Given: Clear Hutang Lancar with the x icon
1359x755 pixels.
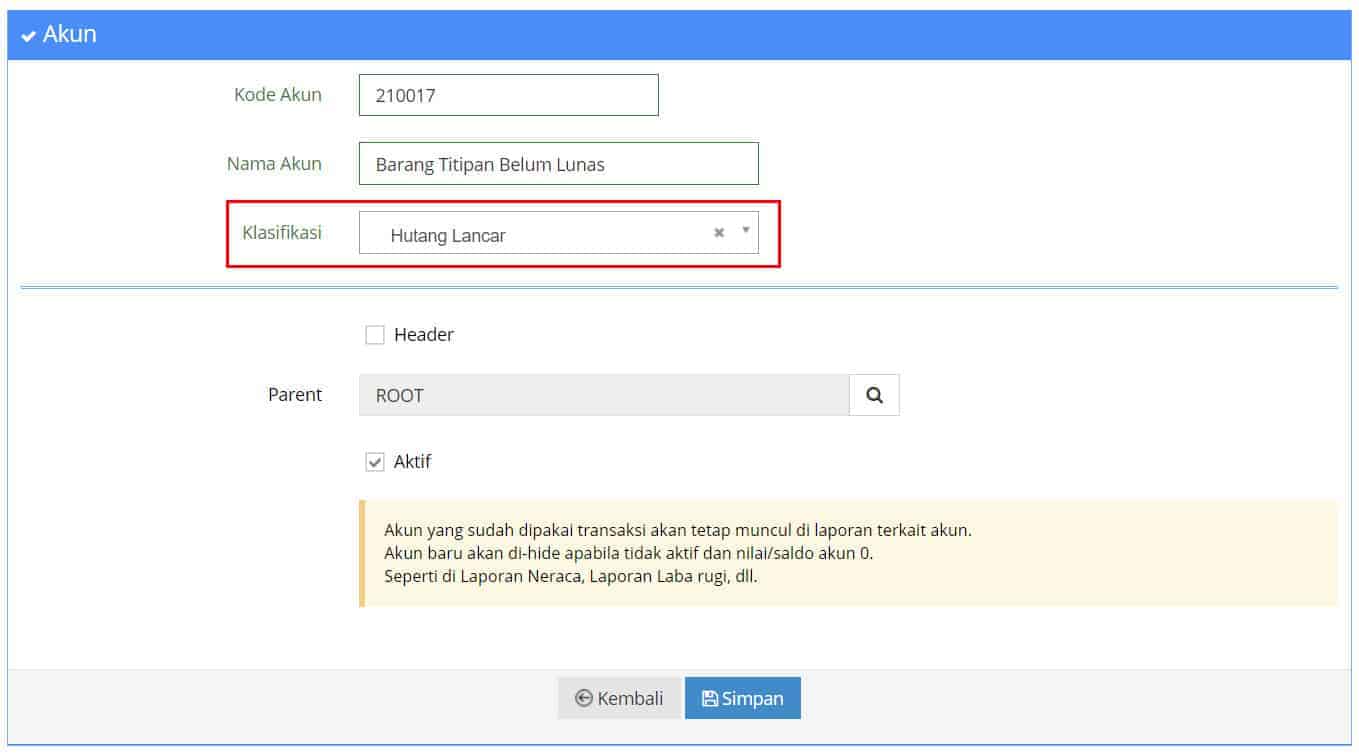Looking at the screenshot, I should click(x=718, y=233).
